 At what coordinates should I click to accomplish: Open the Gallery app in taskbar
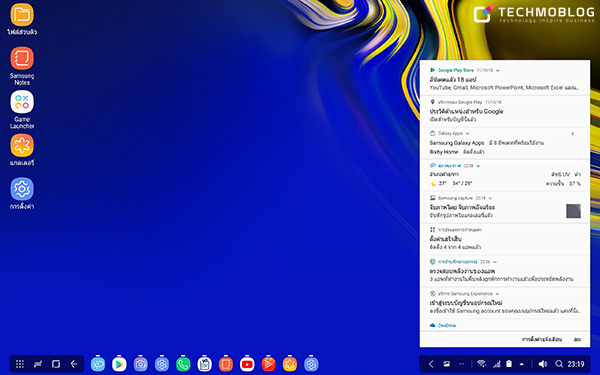(290, 364)
